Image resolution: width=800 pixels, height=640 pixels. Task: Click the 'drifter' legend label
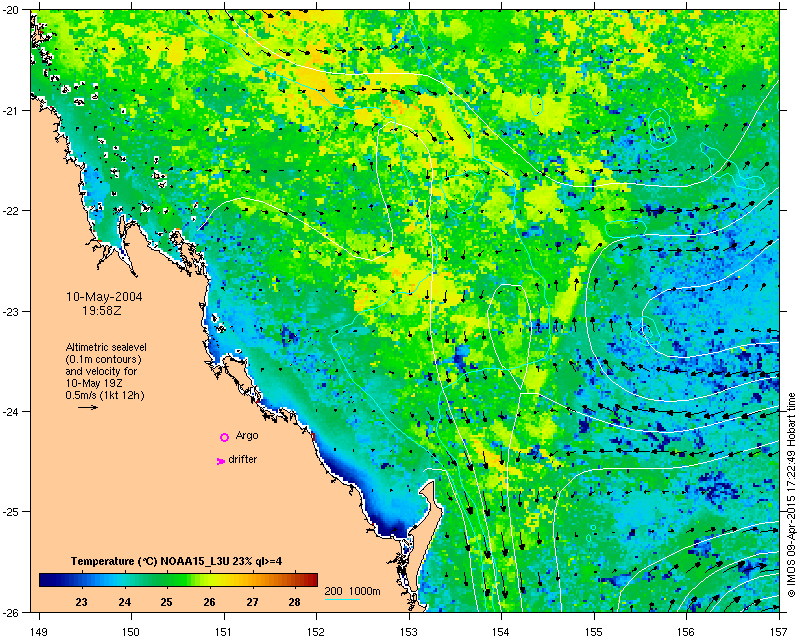tap(243, 459)
